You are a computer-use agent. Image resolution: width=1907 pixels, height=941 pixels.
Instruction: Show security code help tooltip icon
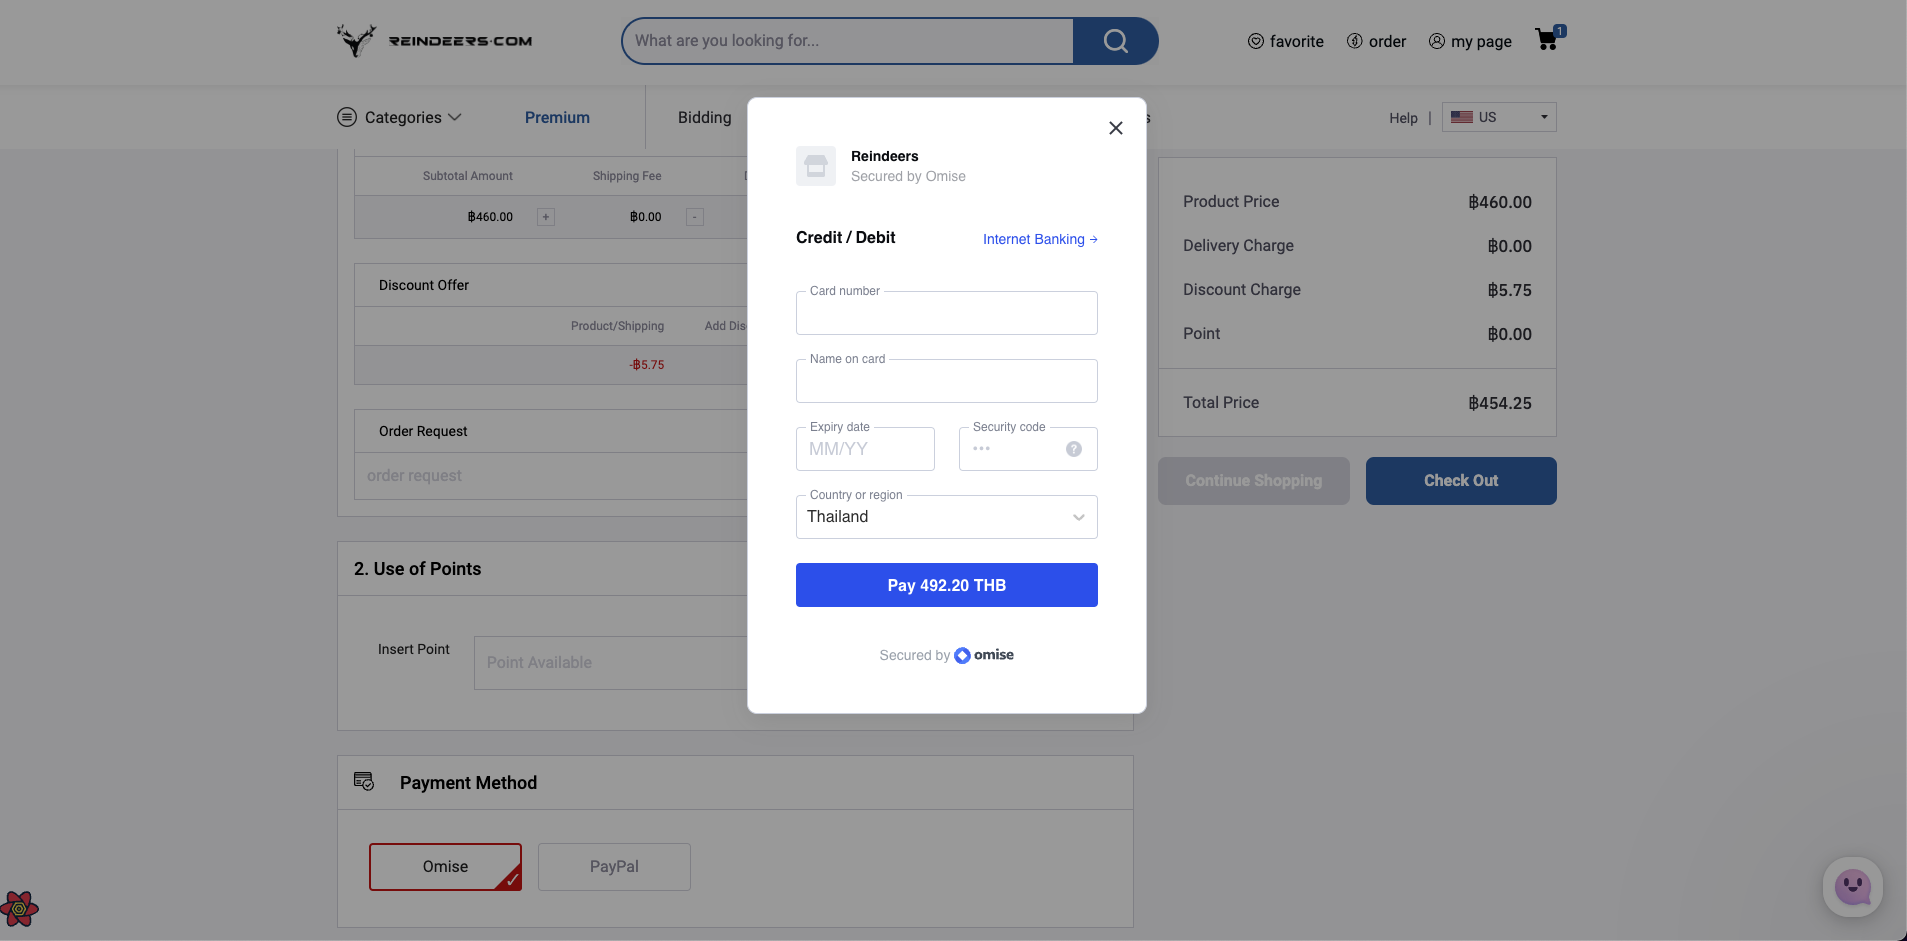[1074, 449]
